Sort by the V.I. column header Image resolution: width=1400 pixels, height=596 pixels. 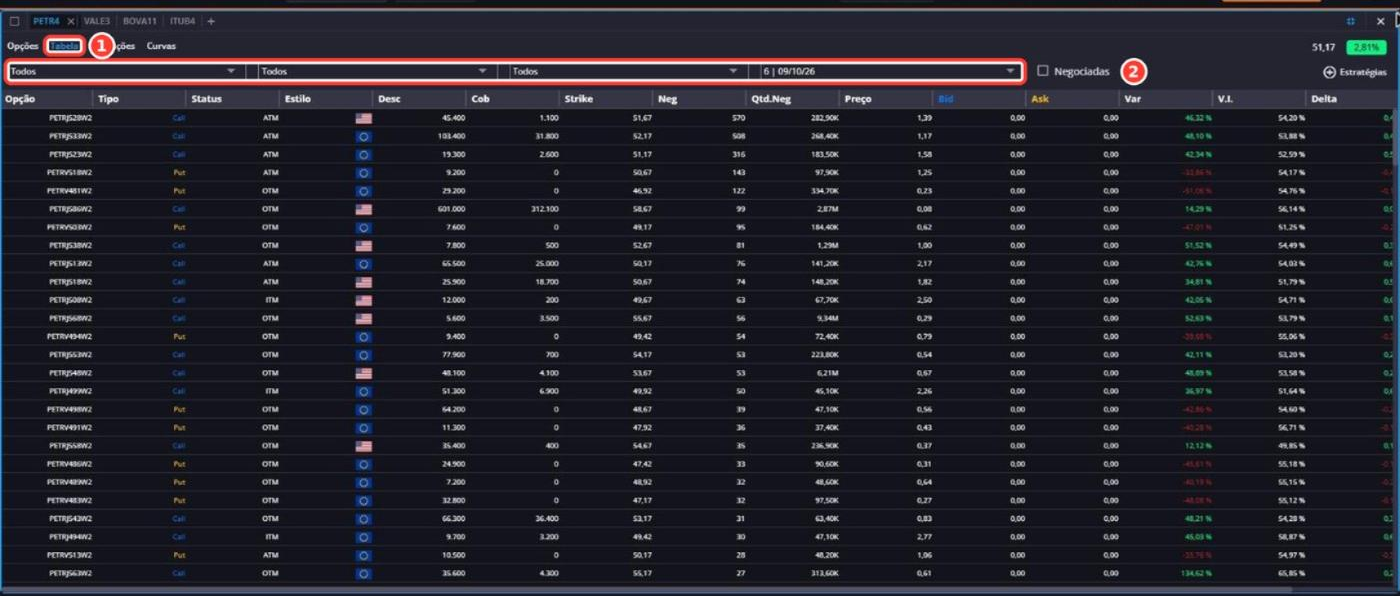(1226, 99)
